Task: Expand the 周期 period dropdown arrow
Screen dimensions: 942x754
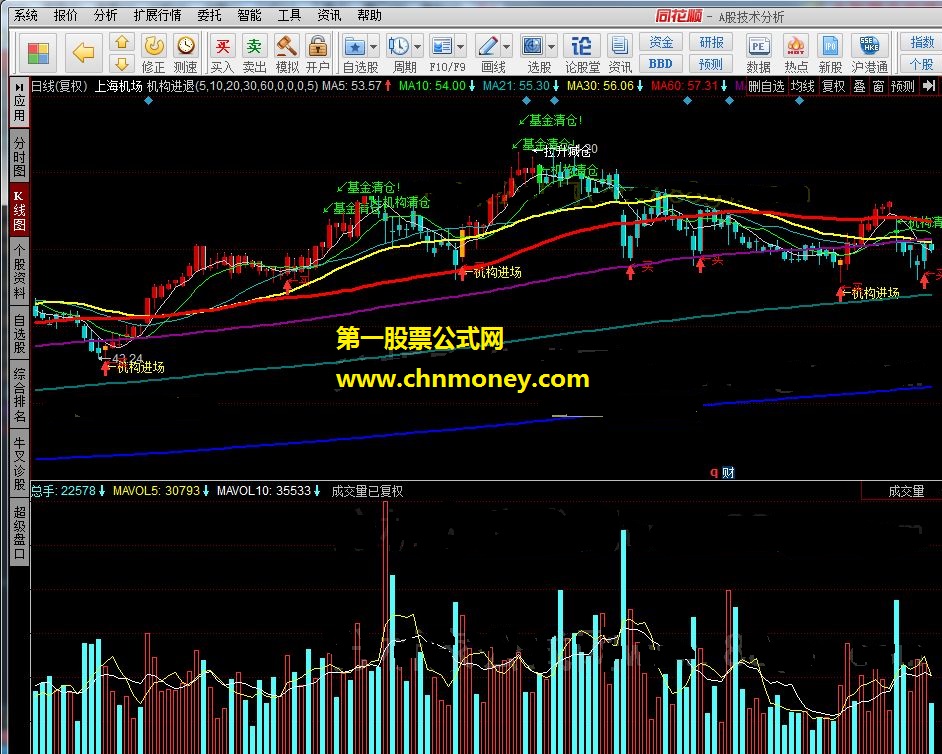Action: click(418, 46)
